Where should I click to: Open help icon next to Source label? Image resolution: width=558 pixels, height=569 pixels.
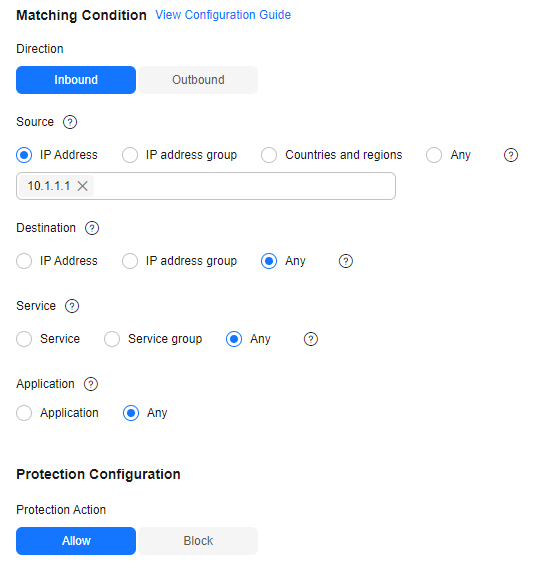(70, 122)
